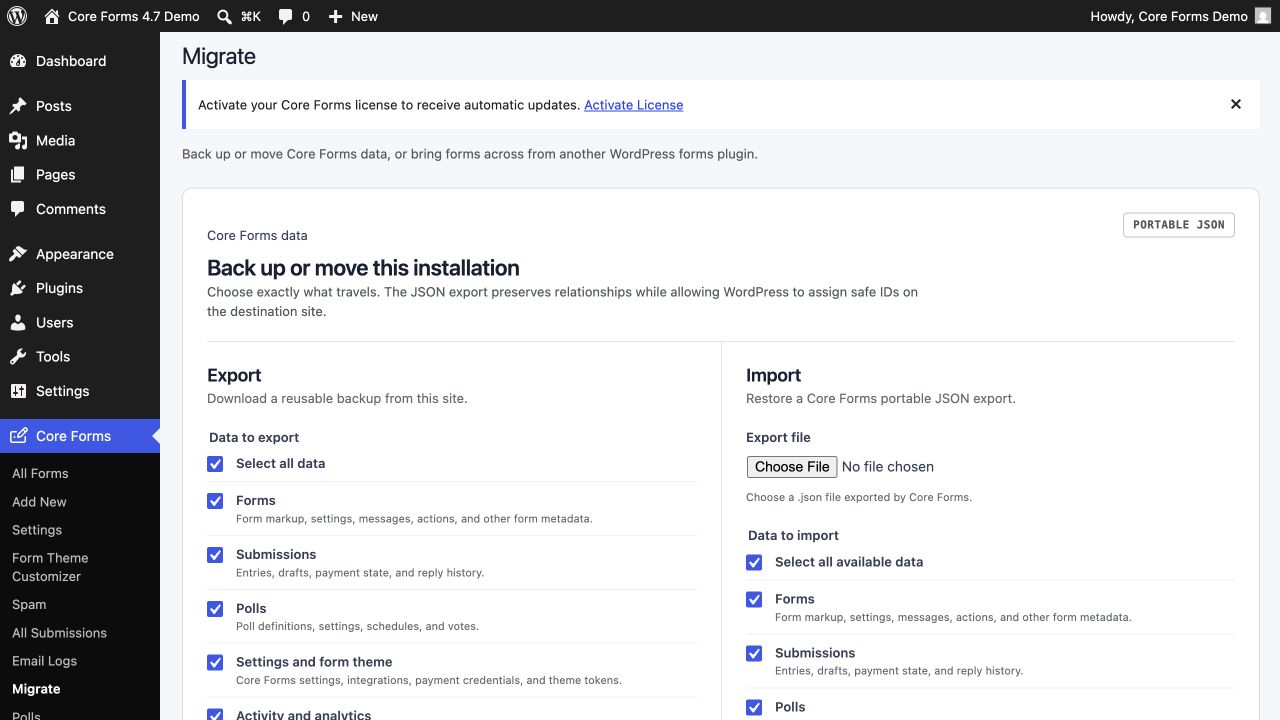Open the Spam submenu

tap(29, 605)
